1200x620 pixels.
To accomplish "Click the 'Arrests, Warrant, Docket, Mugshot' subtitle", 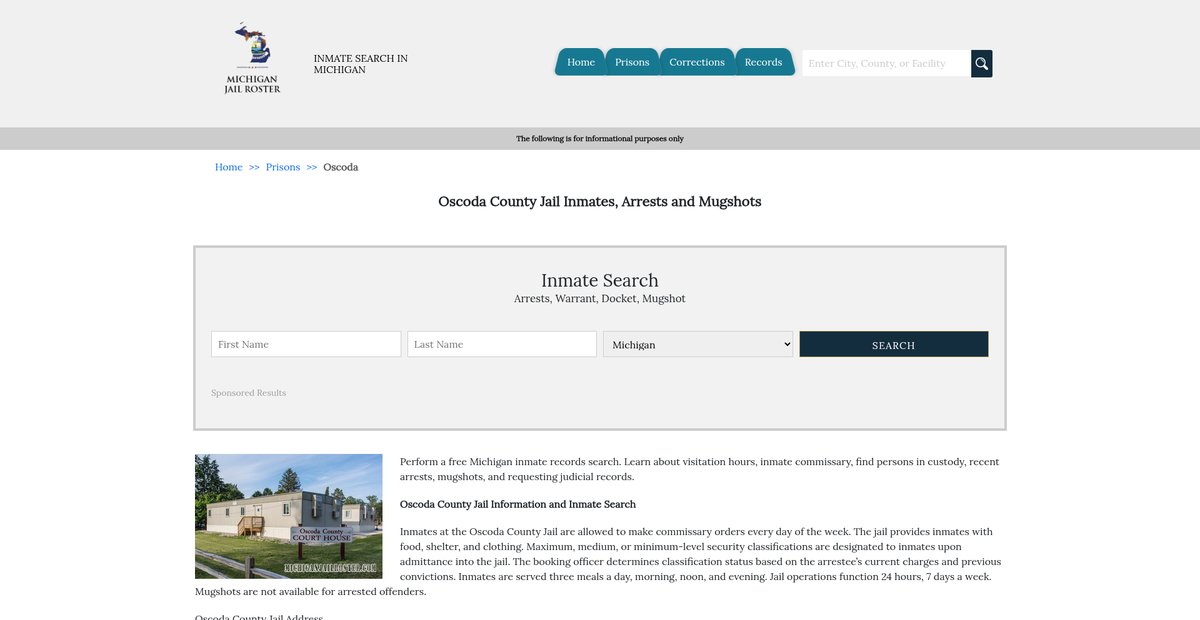I will [600, 299].
